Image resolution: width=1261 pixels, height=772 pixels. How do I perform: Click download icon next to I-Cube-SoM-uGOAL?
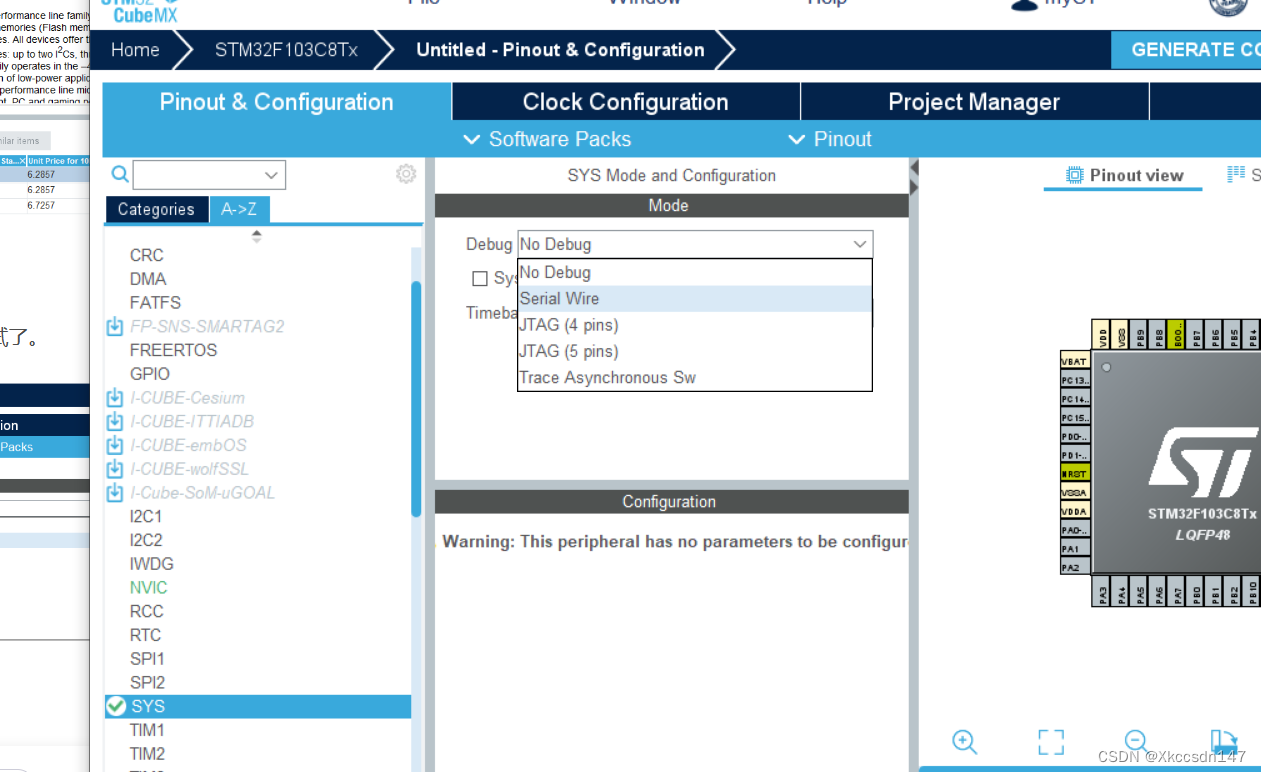115,493
